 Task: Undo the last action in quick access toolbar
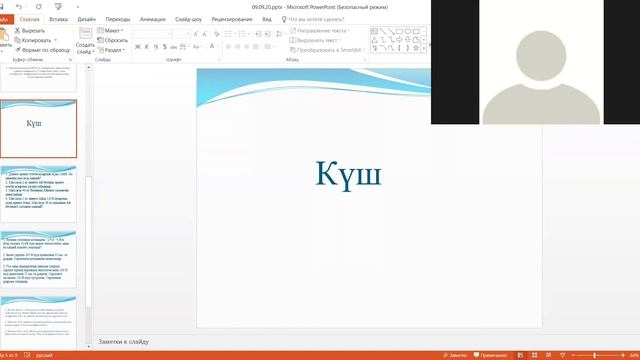19,7
